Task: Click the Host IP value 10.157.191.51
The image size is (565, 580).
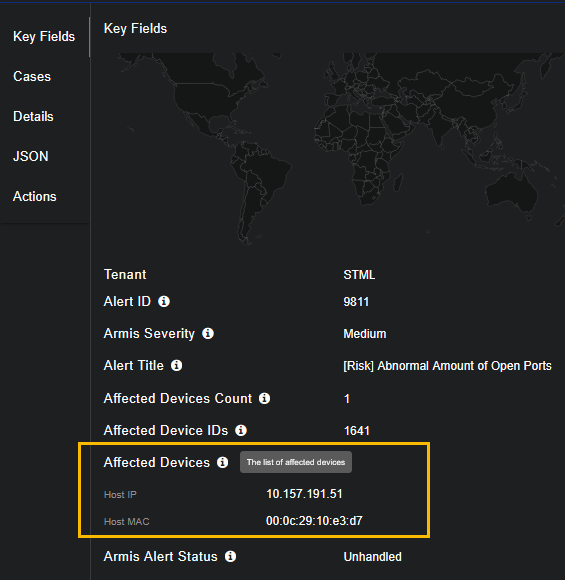Action: (x=304, y=494)
